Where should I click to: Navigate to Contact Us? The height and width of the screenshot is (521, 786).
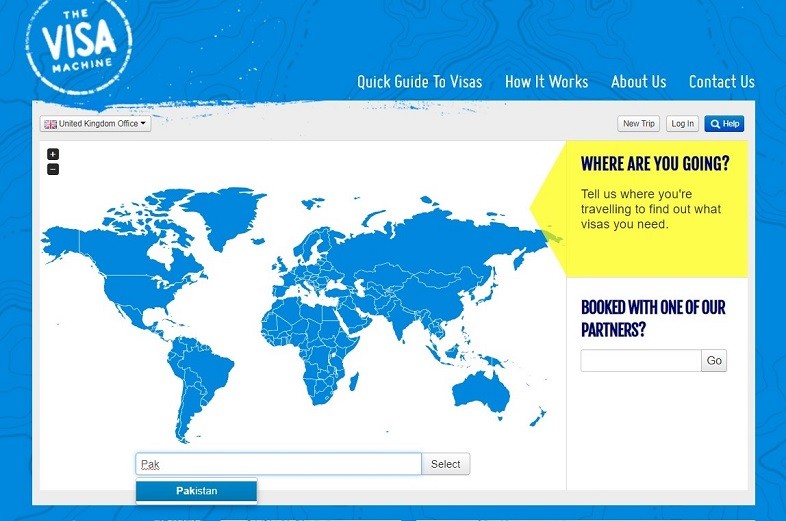pyautogui.click(x=721, y=82)
